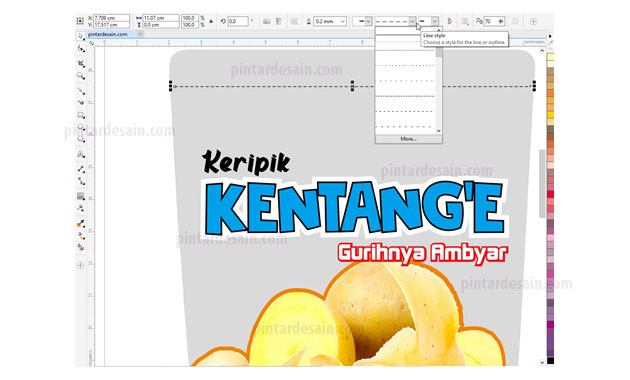
Task: Open the dashed line style dropdown
Action: pyautogui.click(x=412, y=21)
